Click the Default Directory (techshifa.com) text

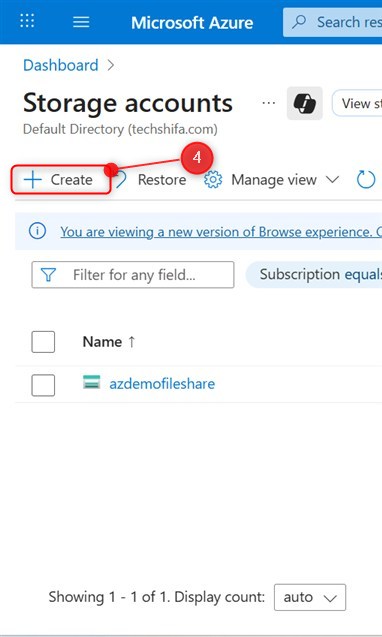tap(120, 129)
